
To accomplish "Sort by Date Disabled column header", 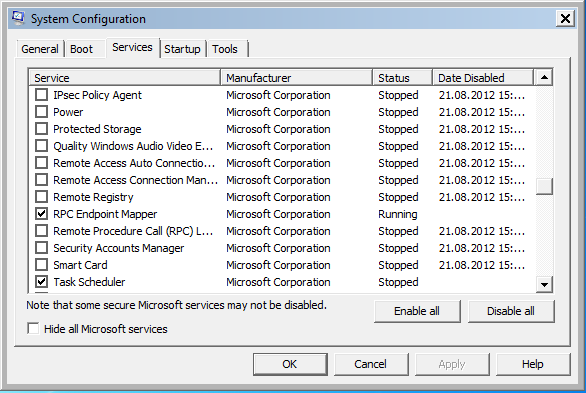I will point(483,78).
